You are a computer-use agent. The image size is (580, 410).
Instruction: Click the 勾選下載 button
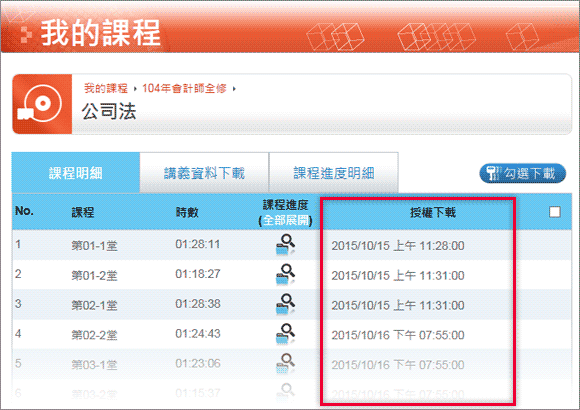tap(523, 173)
